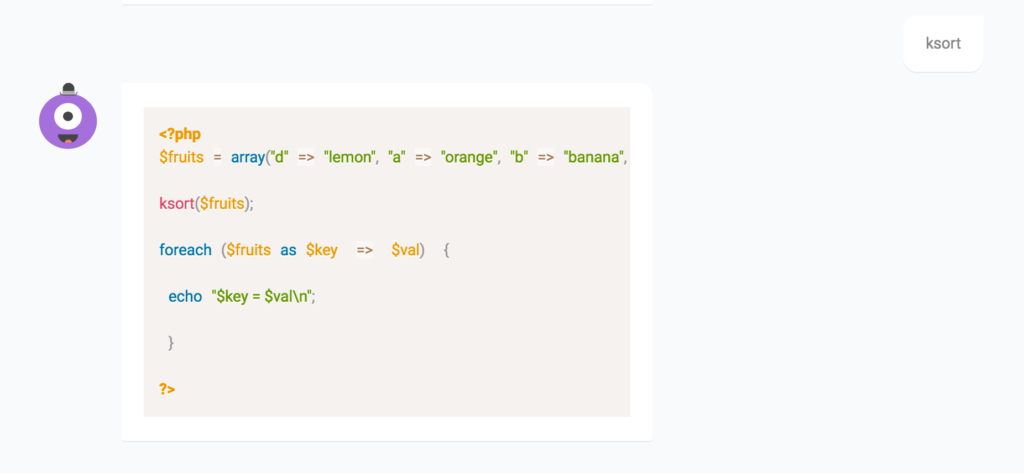Click the "foreach" keyword
Viewport: 1024px width, 473px height.
pos(185,250)
